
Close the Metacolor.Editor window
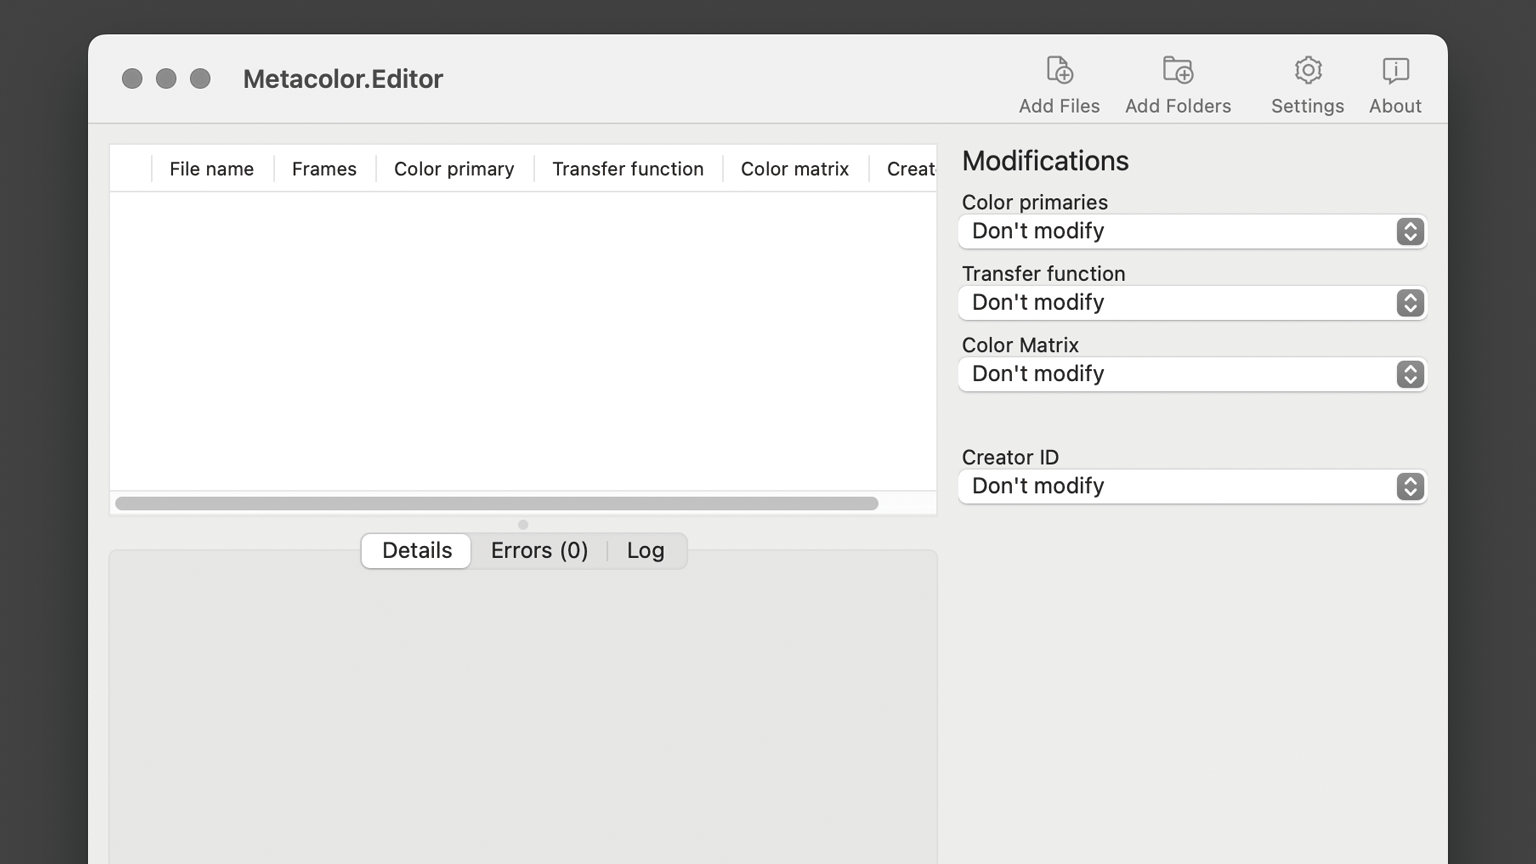click(x=132, y=79)
